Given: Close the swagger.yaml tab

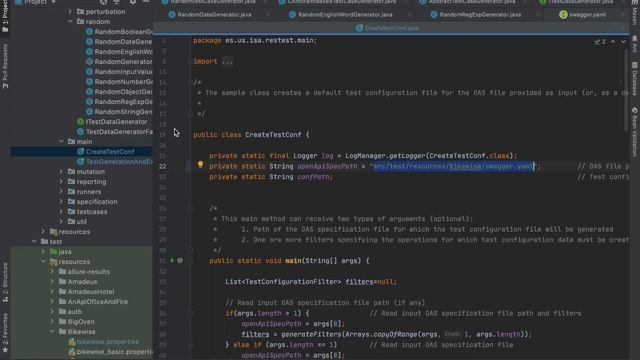Looking at the screenshot, I should pyautogui.click(x=623, y=15).
